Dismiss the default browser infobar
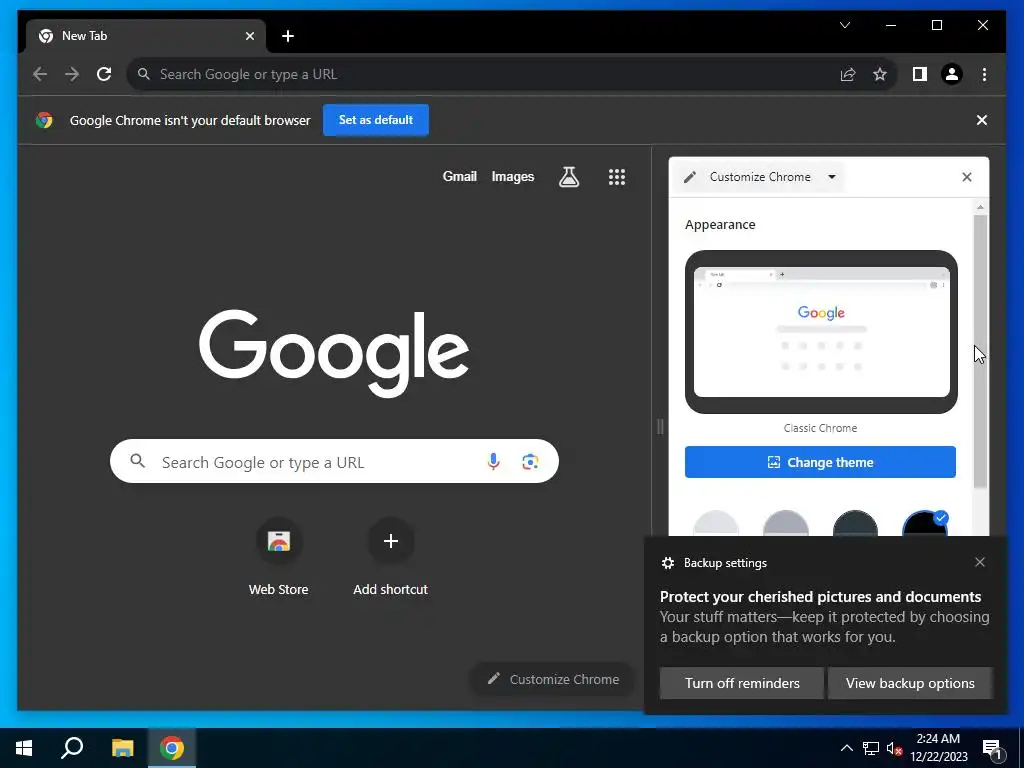This screenshot has width=1024, height=768. (982, 120)
